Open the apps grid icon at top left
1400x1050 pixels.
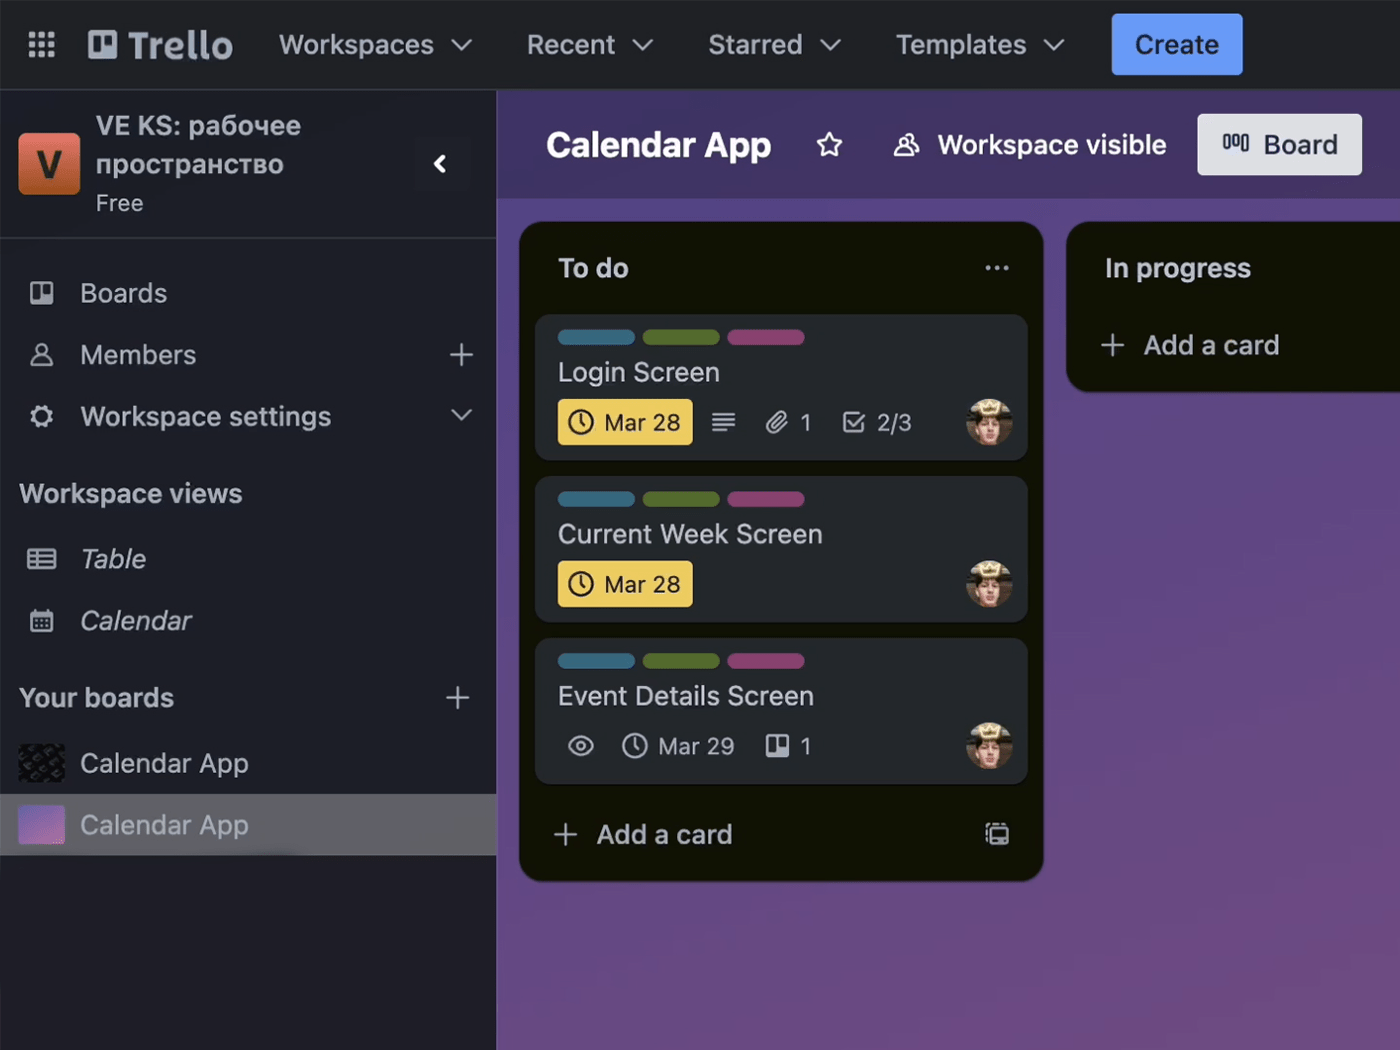41,44
